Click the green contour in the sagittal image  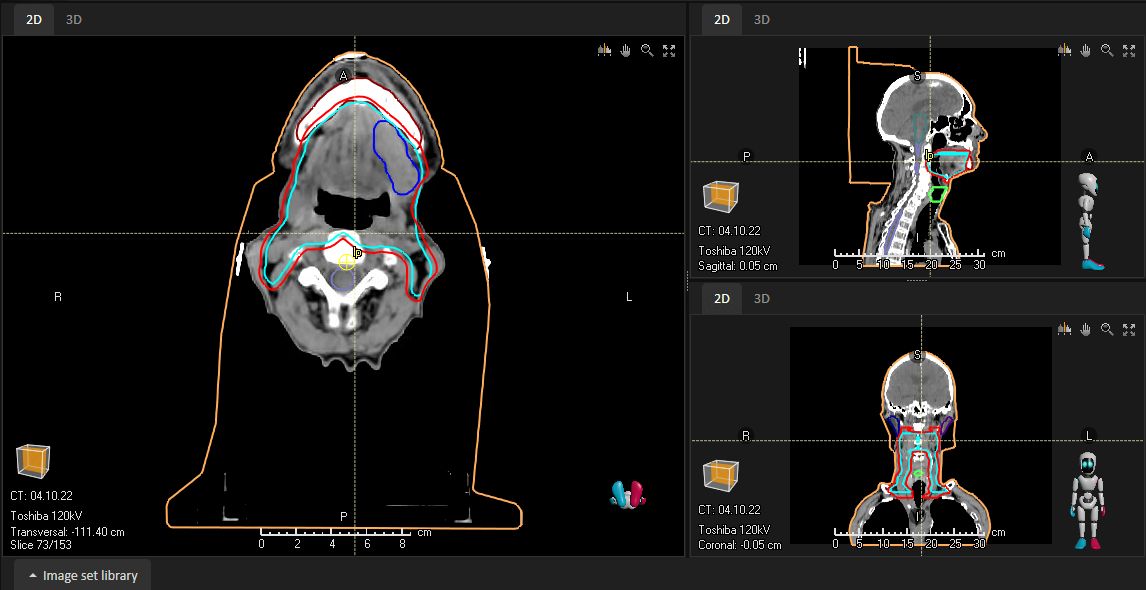point(938,194)
